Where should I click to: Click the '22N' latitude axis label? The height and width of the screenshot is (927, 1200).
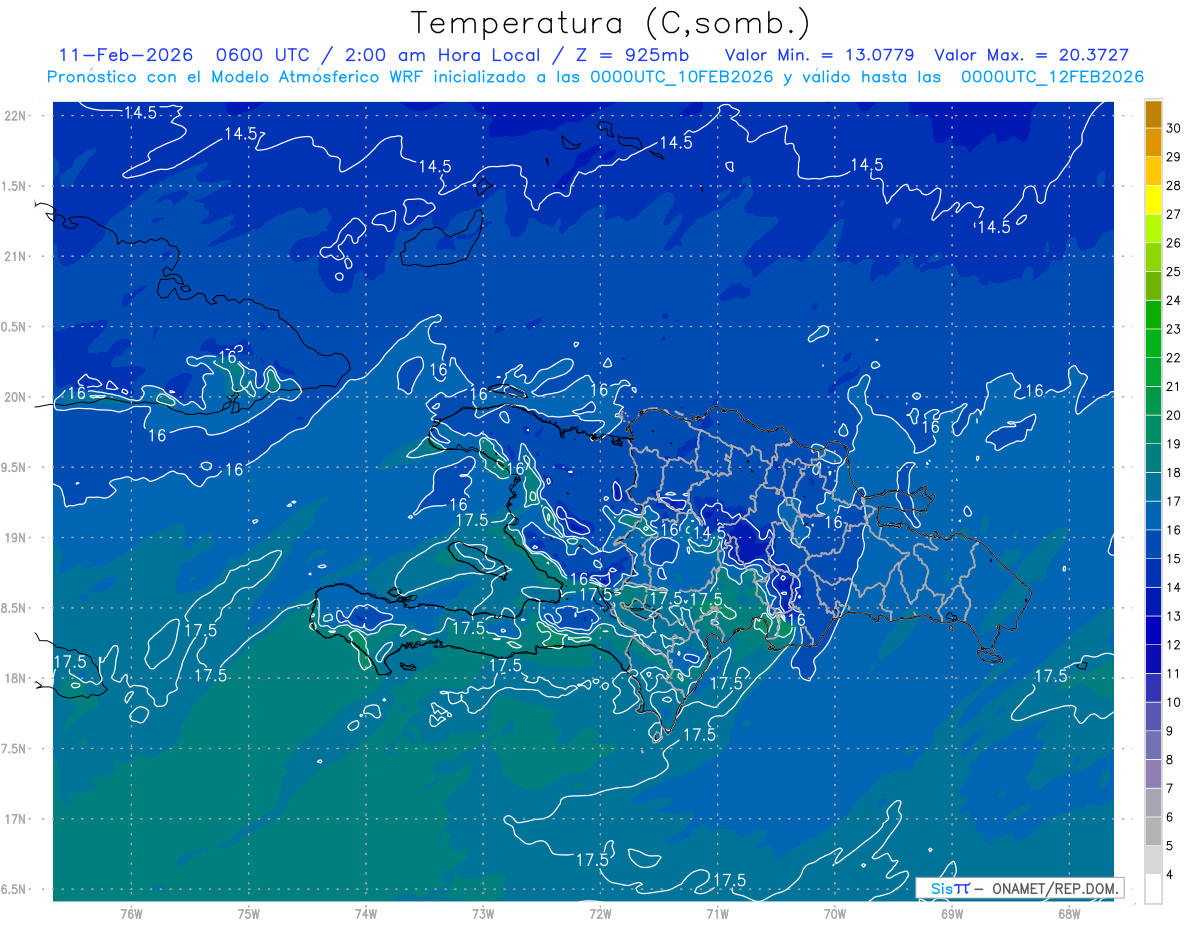pos(15,116)
